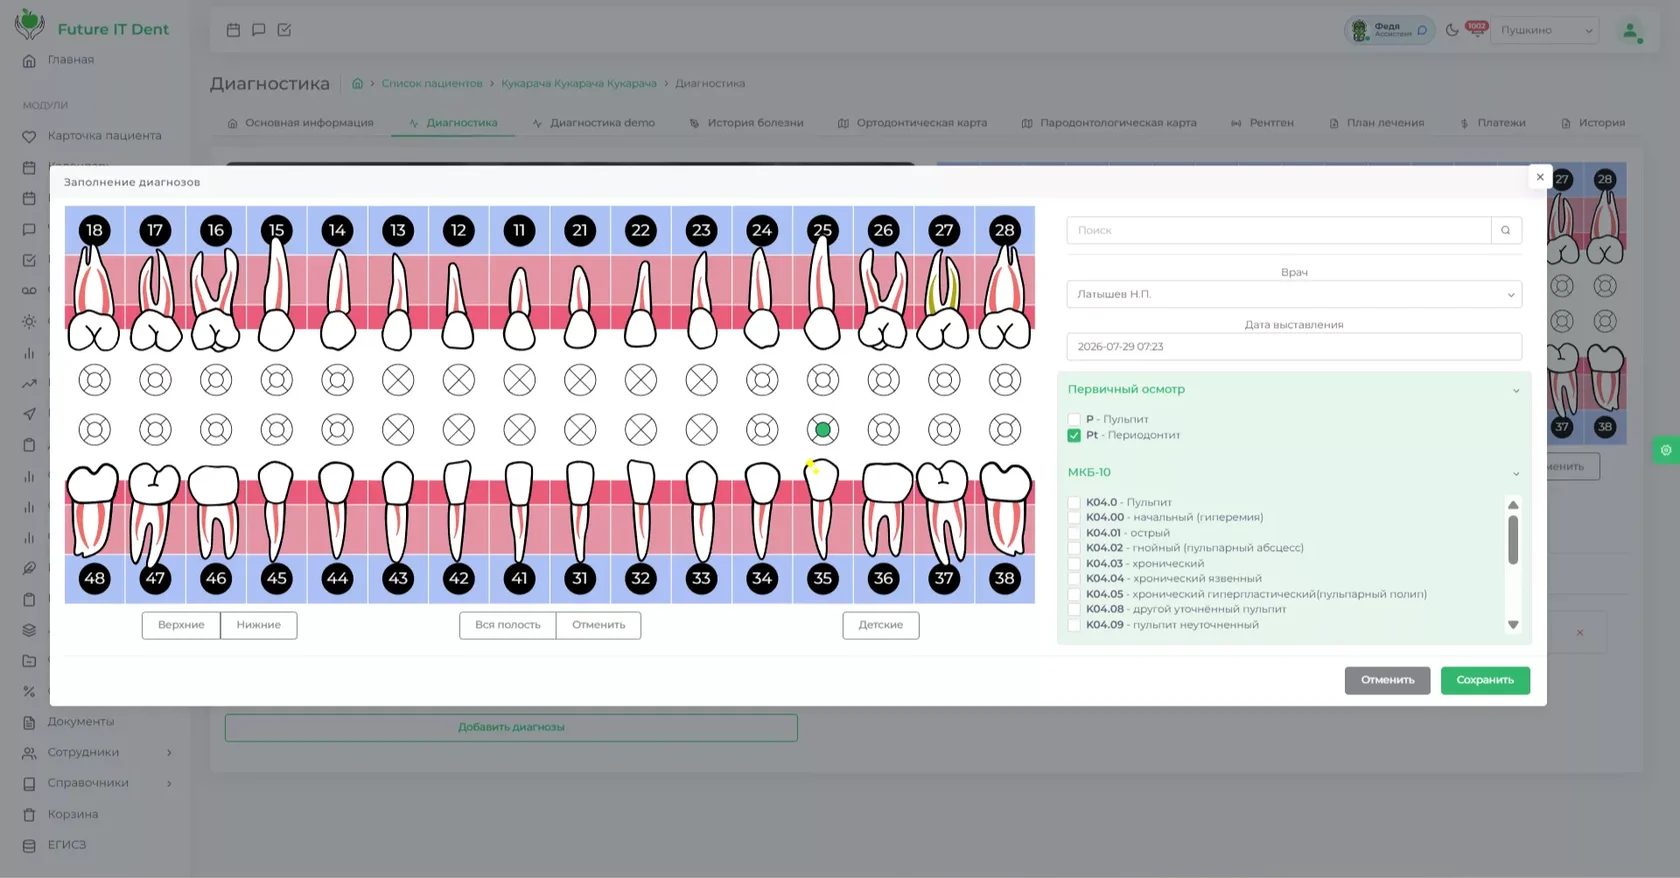
Task: Open calendar icon in top toolbar
Action: coord(233,30)
